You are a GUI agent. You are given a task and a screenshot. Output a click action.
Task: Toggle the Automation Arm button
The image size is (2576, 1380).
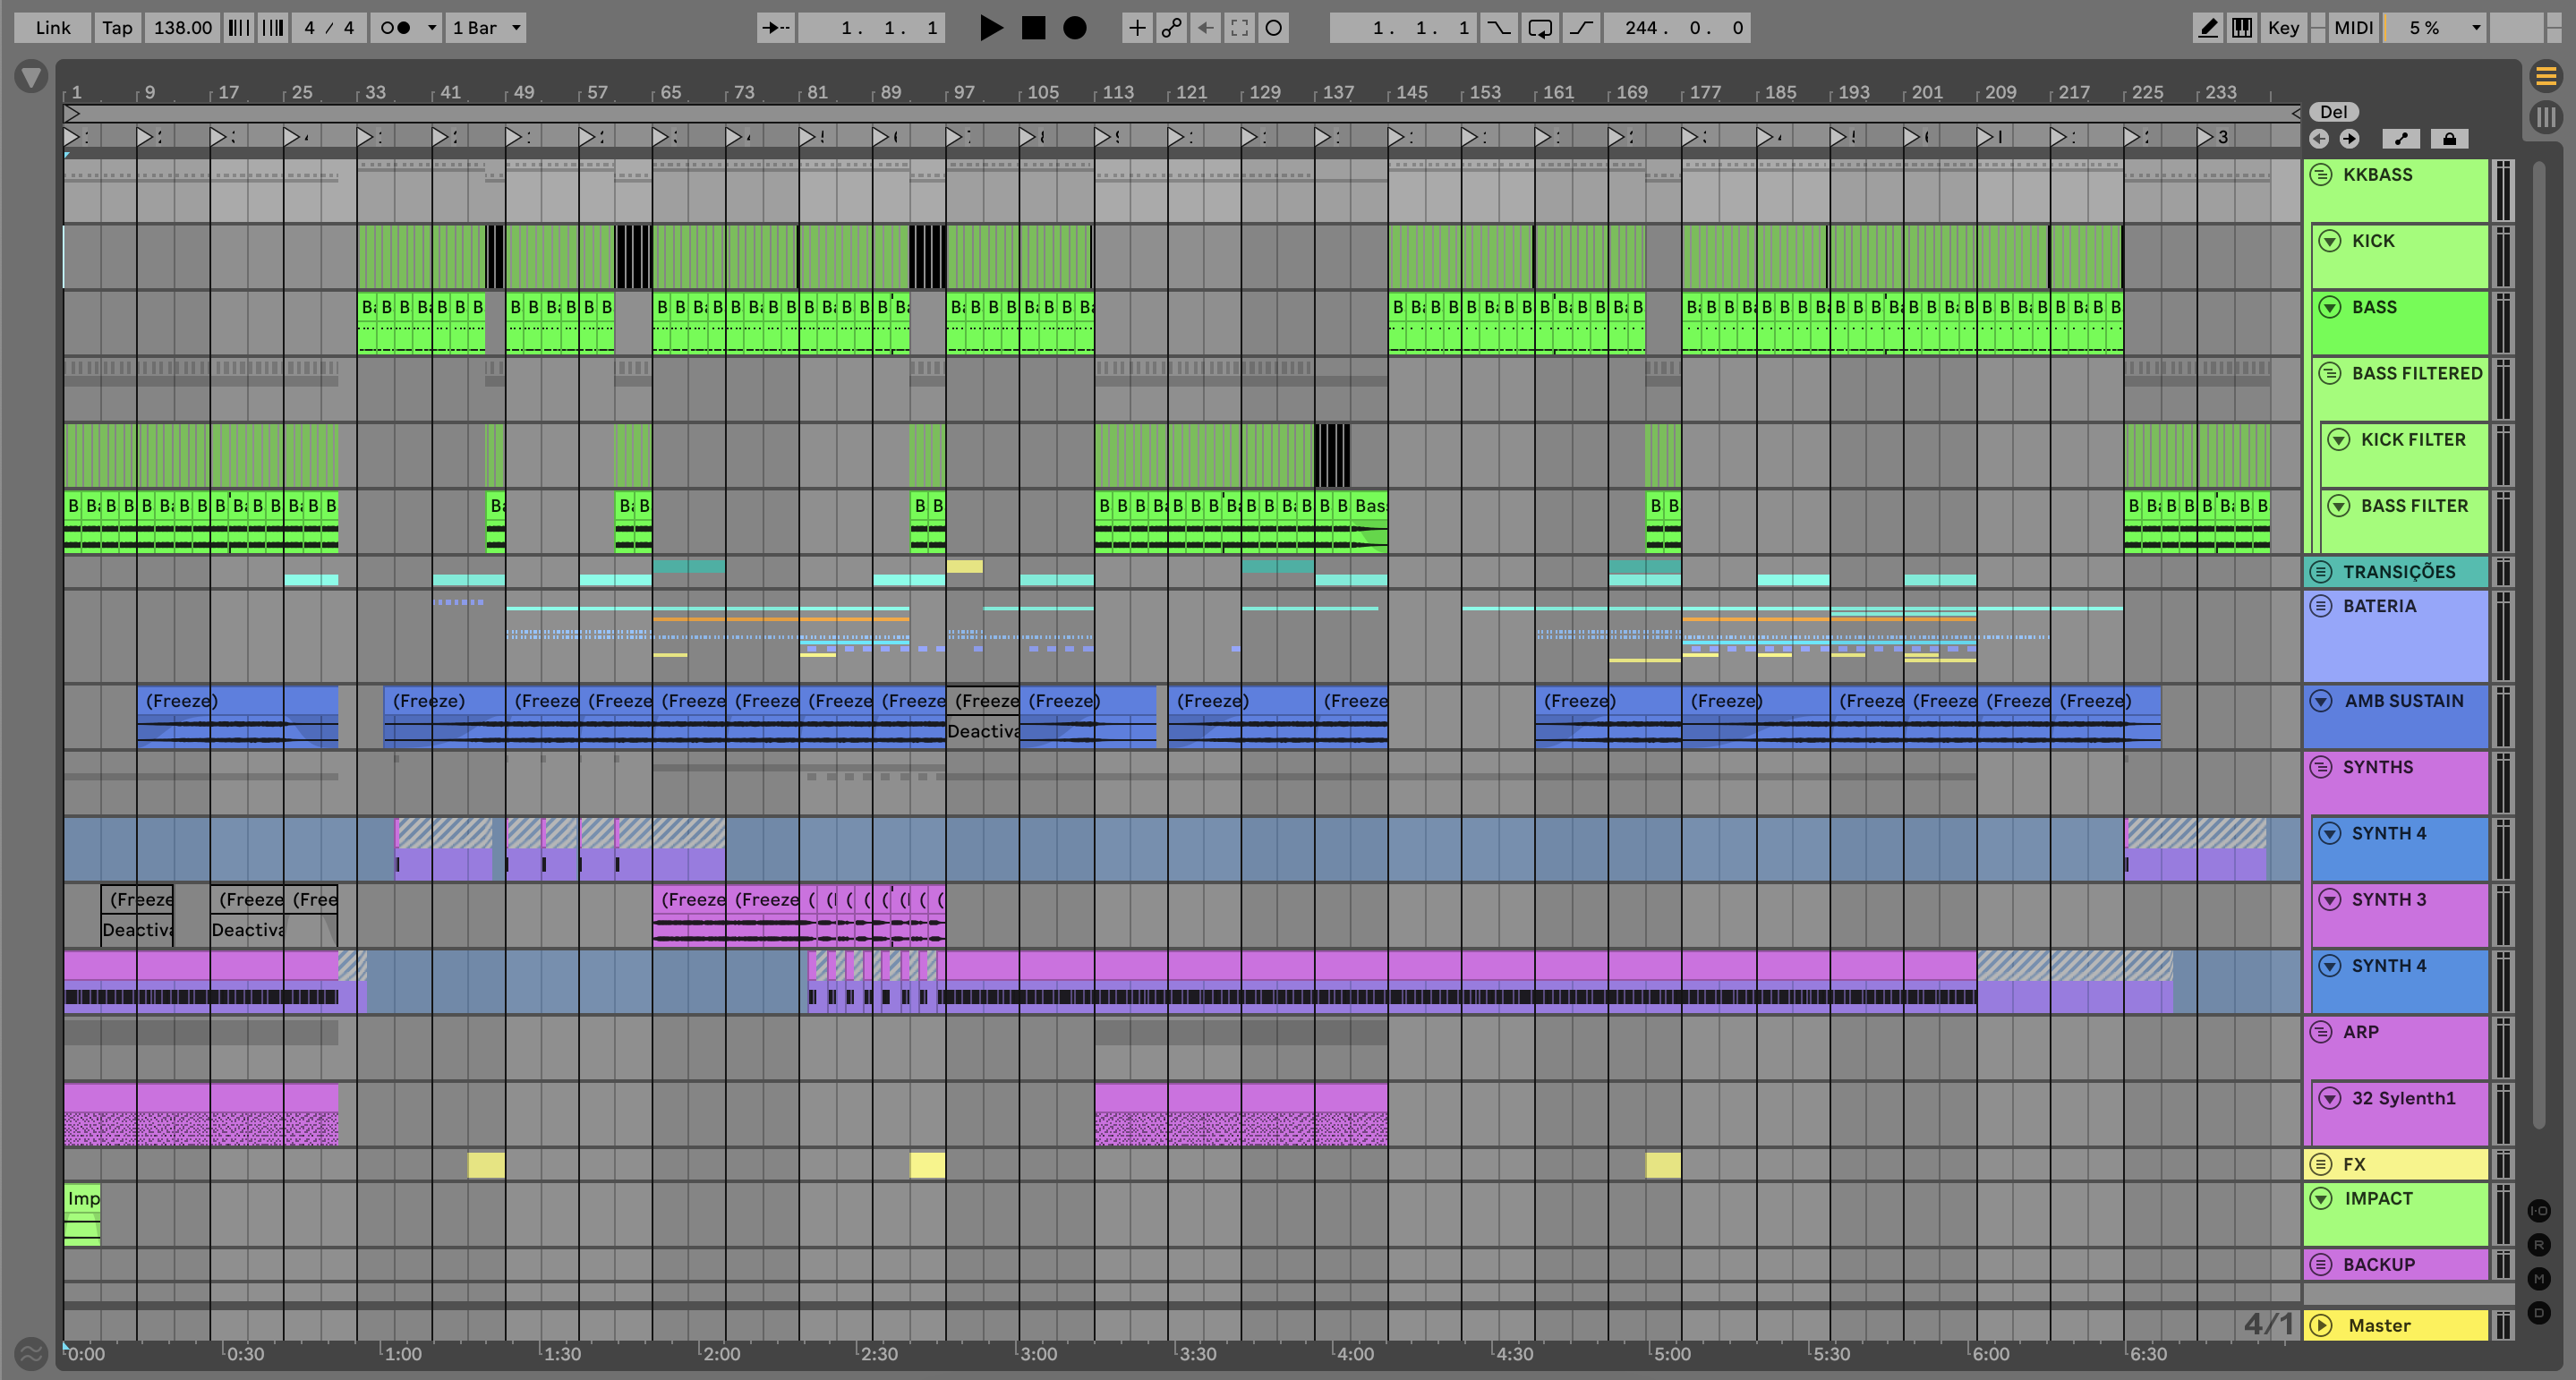1171,28
